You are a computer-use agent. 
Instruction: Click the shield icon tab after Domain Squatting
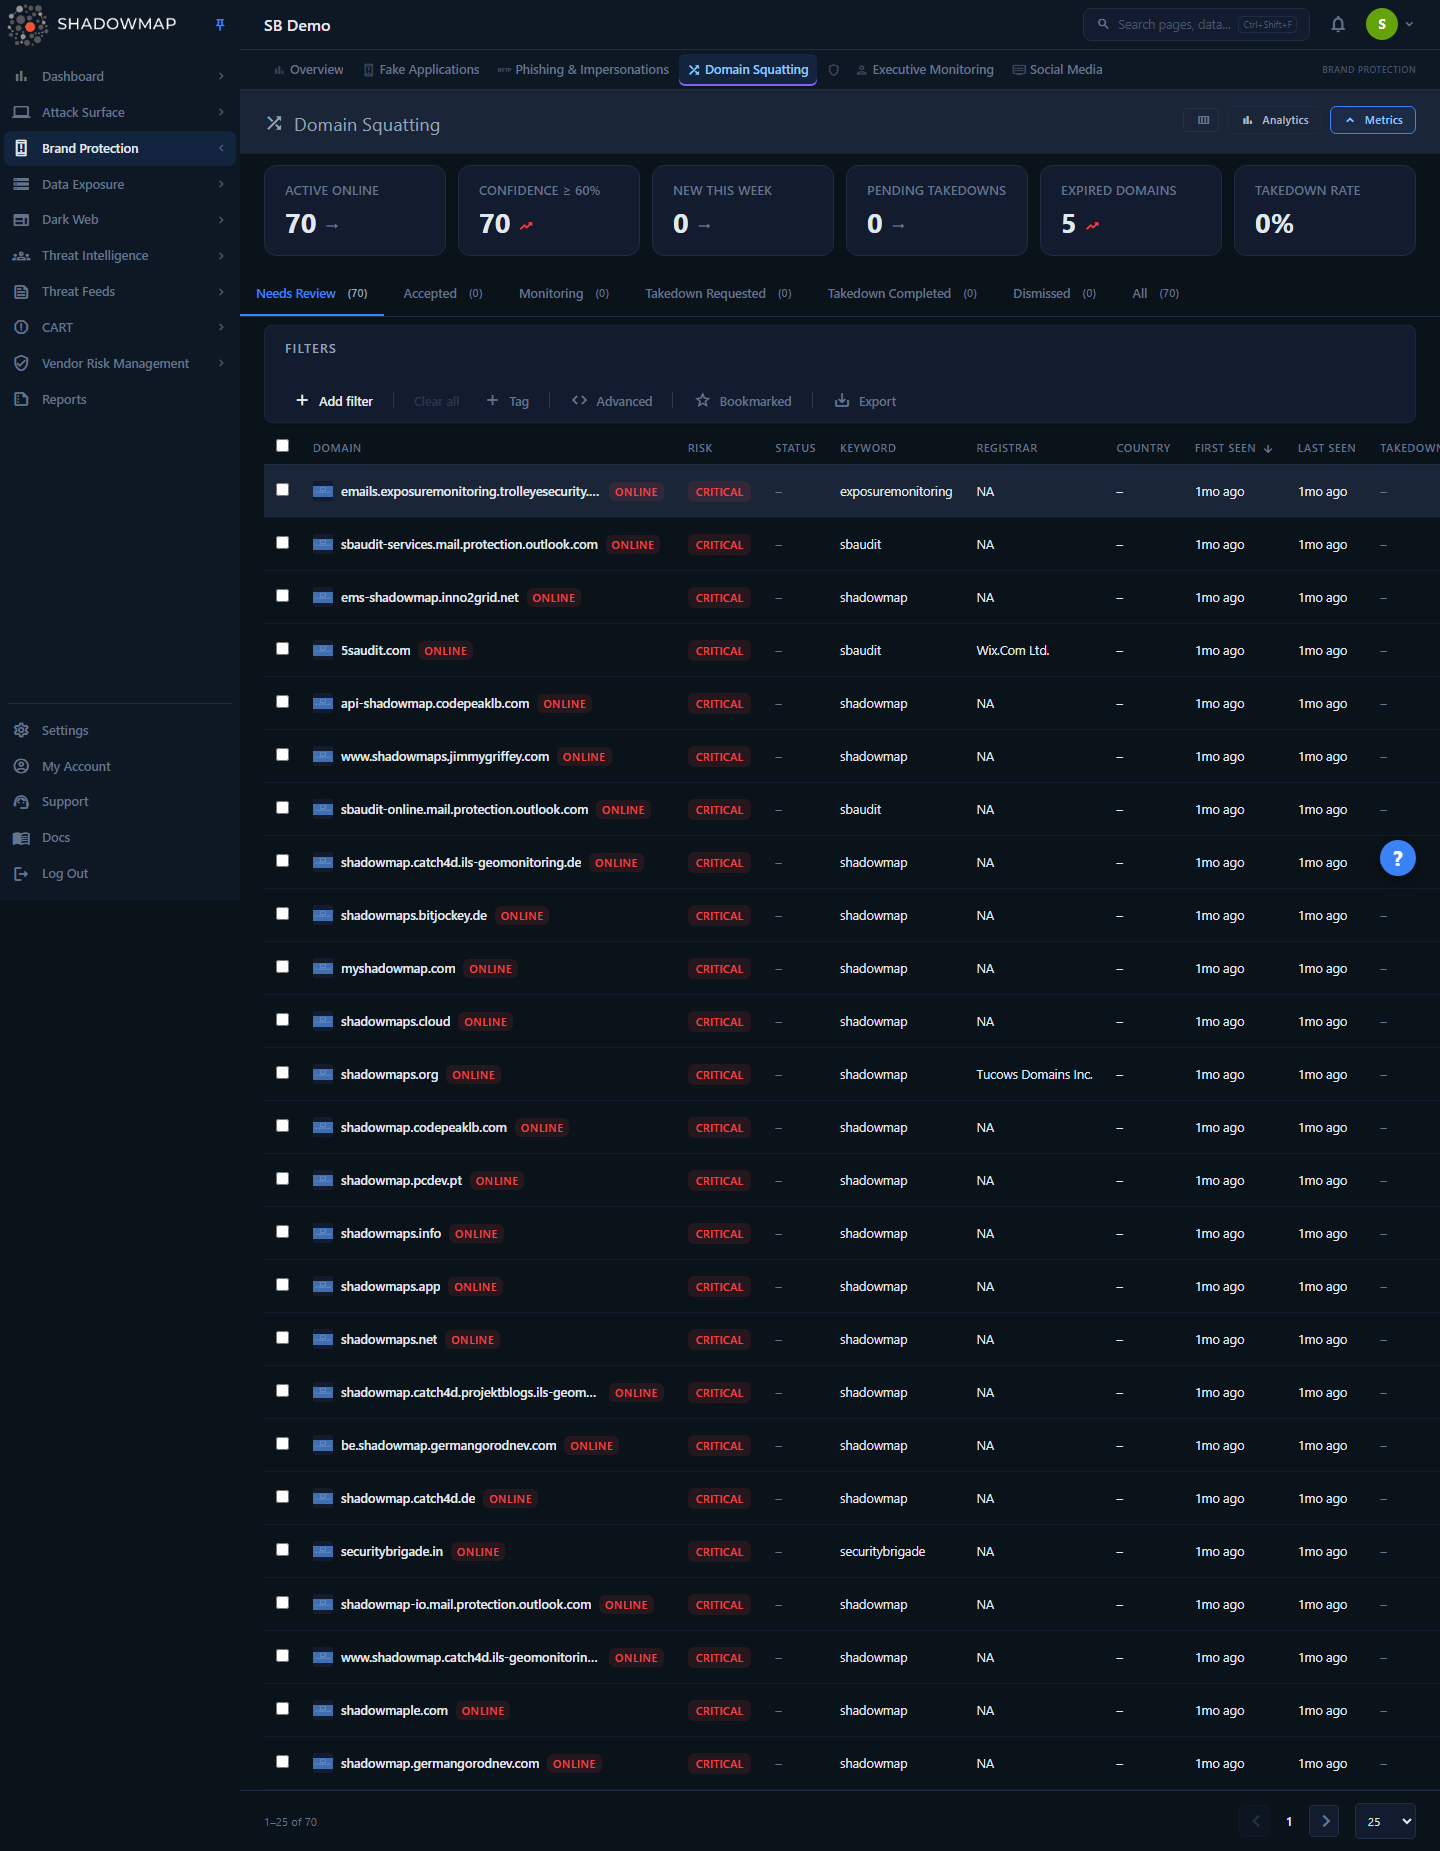pyautogui.click(x=834, y=70)
